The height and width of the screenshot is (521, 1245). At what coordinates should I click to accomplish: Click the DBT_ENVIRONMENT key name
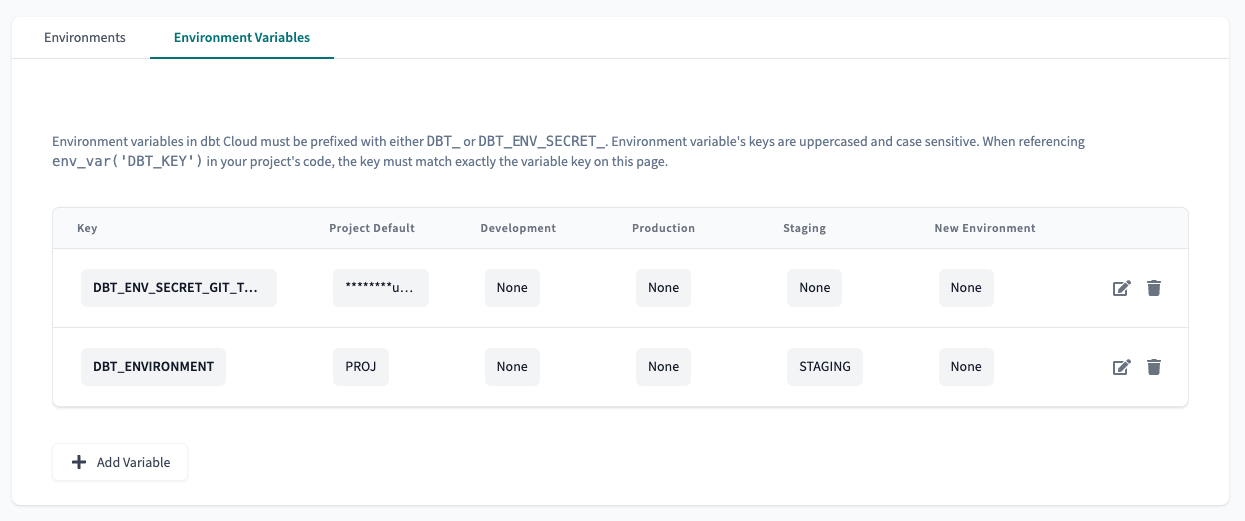coord(153,367)
